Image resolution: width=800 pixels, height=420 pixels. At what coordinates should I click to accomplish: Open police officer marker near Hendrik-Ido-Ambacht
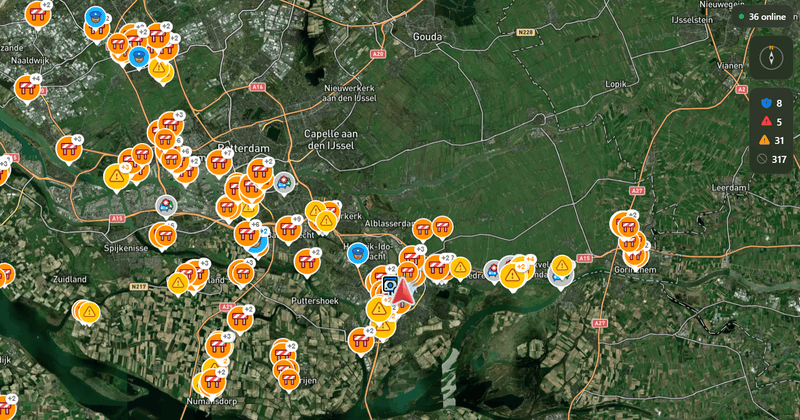(x=358, y=254)
